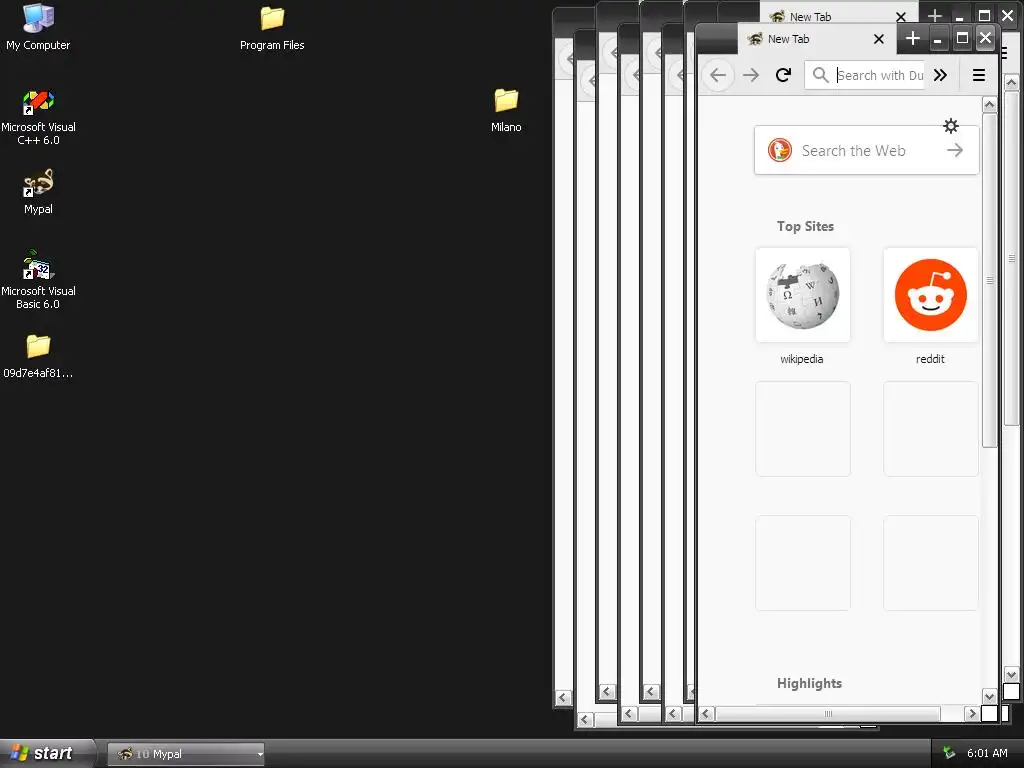
Task: Reload page in front Mypal window
Action: pyautogui.click(x=784, y=75)
